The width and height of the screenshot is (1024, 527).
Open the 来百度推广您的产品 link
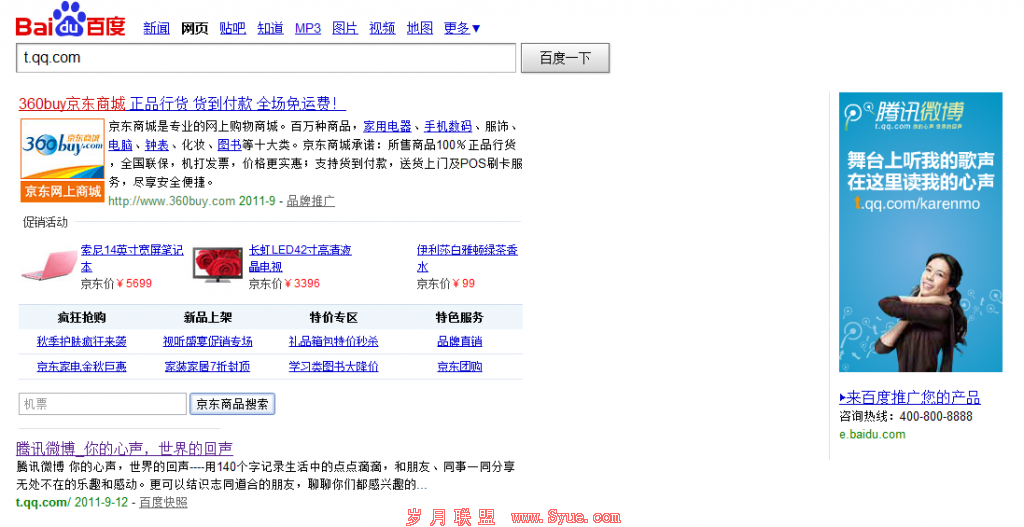(x=910, y=397)
